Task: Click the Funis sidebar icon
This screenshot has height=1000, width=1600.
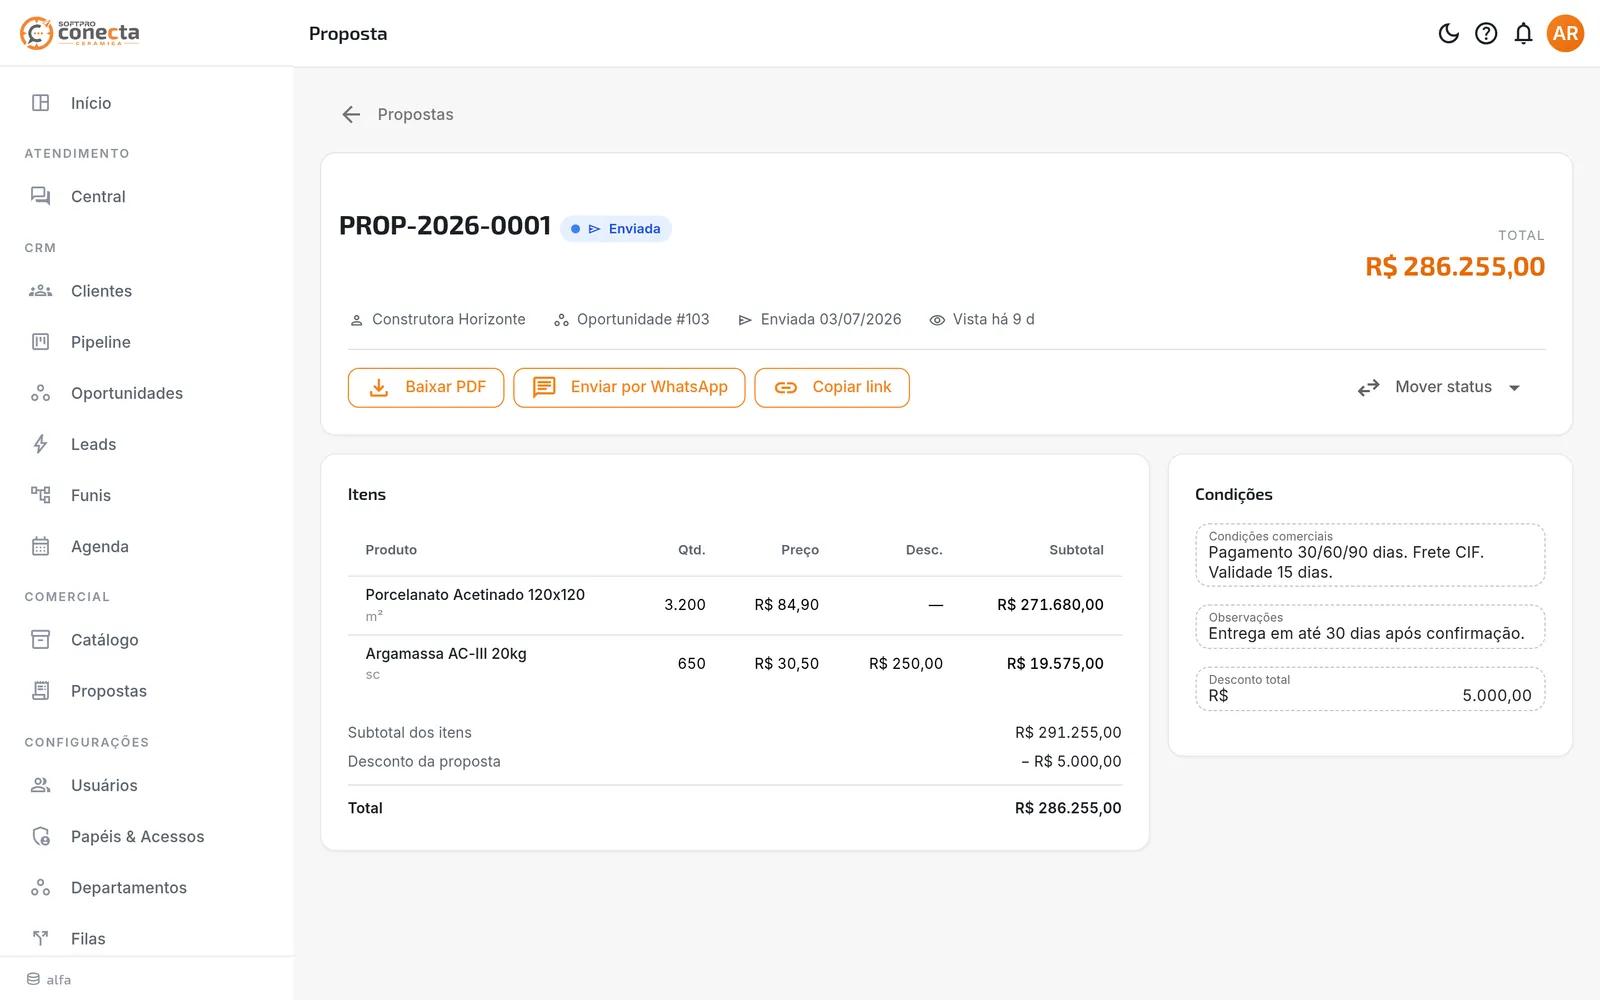Action: click(x=40, y=495)
